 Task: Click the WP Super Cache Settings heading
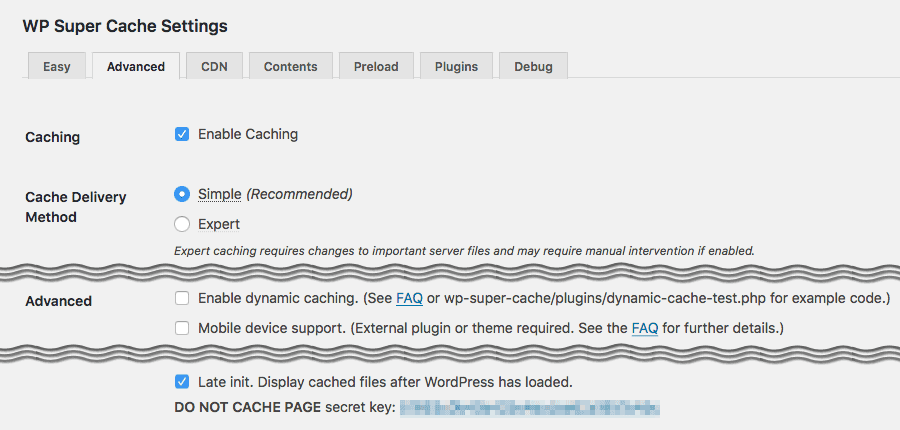coord(125,26)
